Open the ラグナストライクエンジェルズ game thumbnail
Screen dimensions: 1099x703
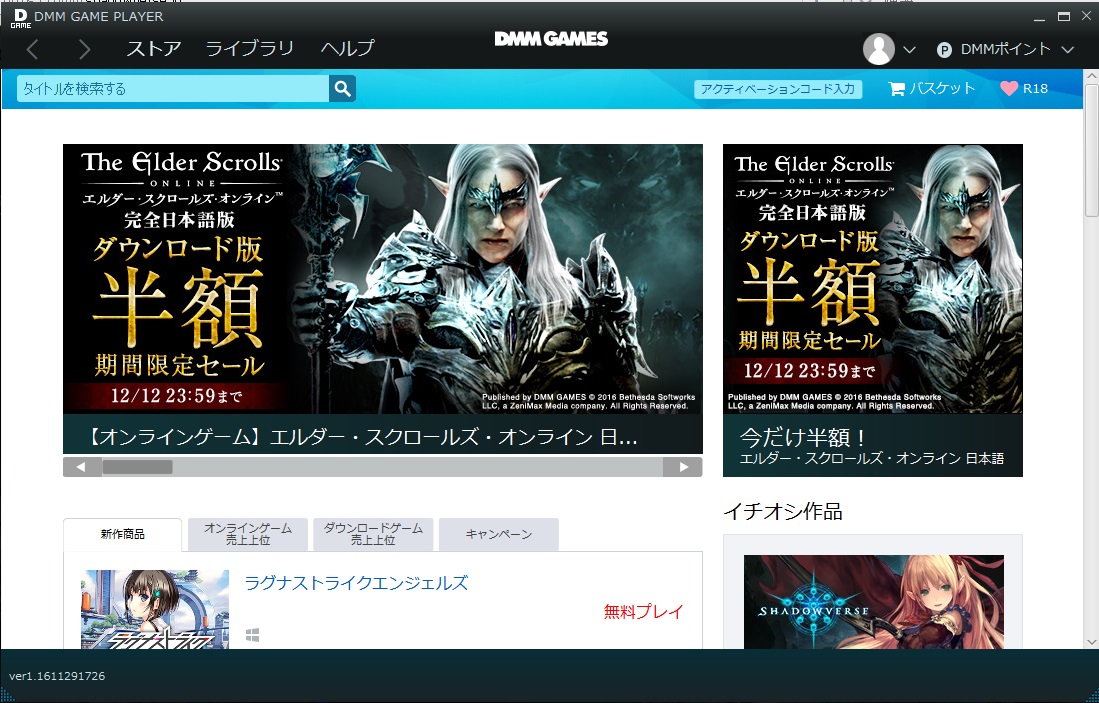[x=155, y=609]
